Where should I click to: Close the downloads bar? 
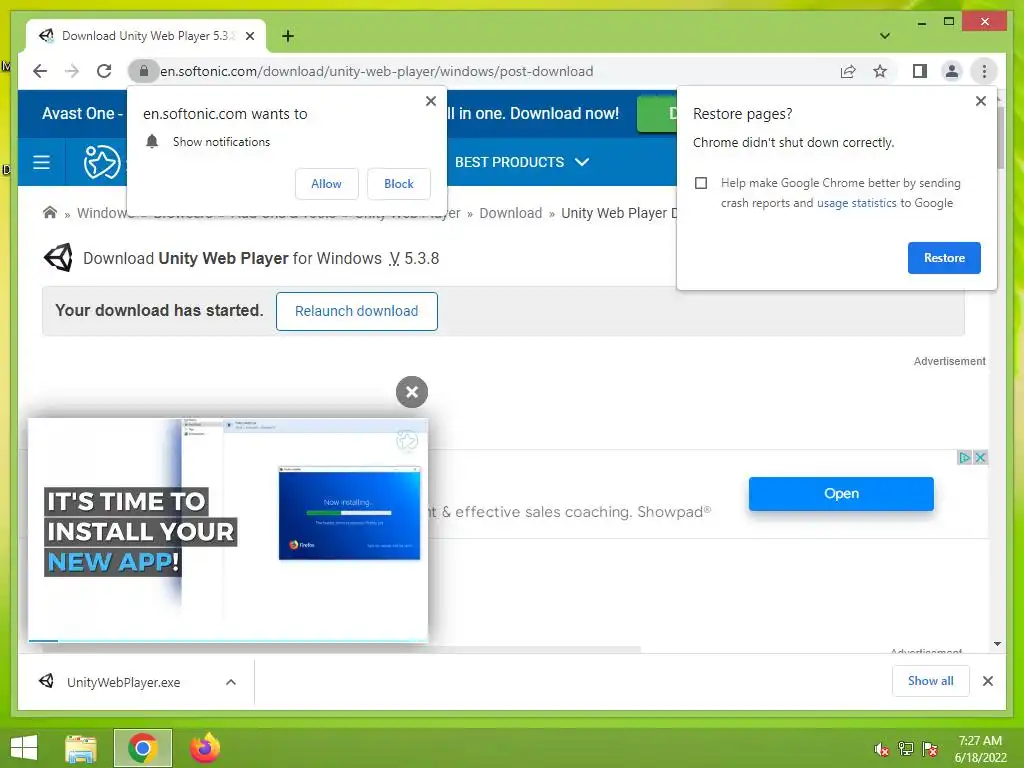click(987, 681)
